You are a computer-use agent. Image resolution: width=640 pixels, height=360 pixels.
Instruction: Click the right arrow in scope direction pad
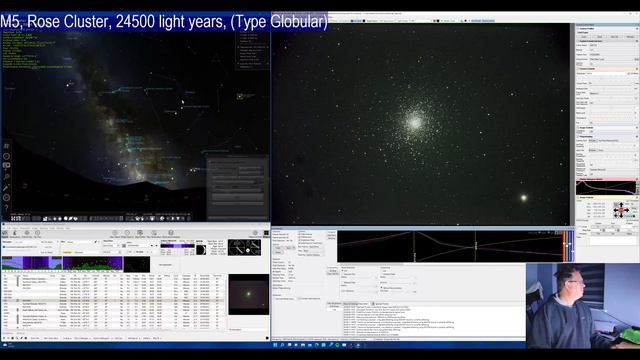627,210
